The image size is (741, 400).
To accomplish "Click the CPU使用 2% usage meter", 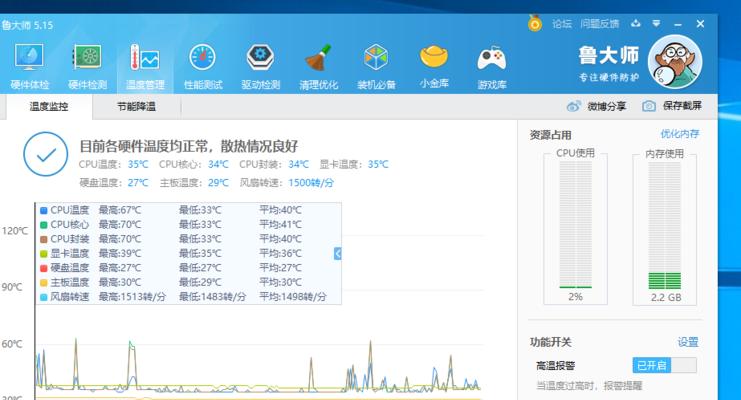I will click(576, 228).
